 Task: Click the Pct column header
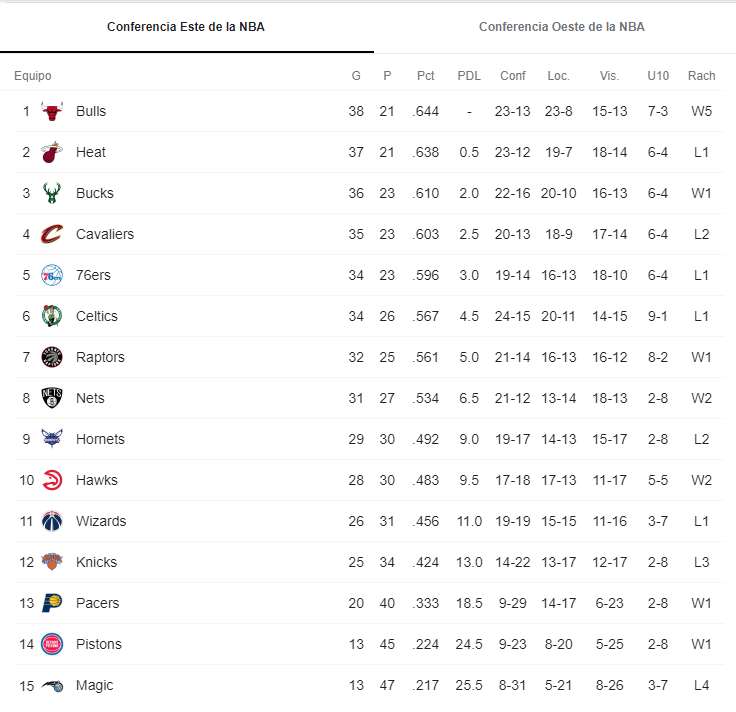pyautogui.click(x=426, y=76)
